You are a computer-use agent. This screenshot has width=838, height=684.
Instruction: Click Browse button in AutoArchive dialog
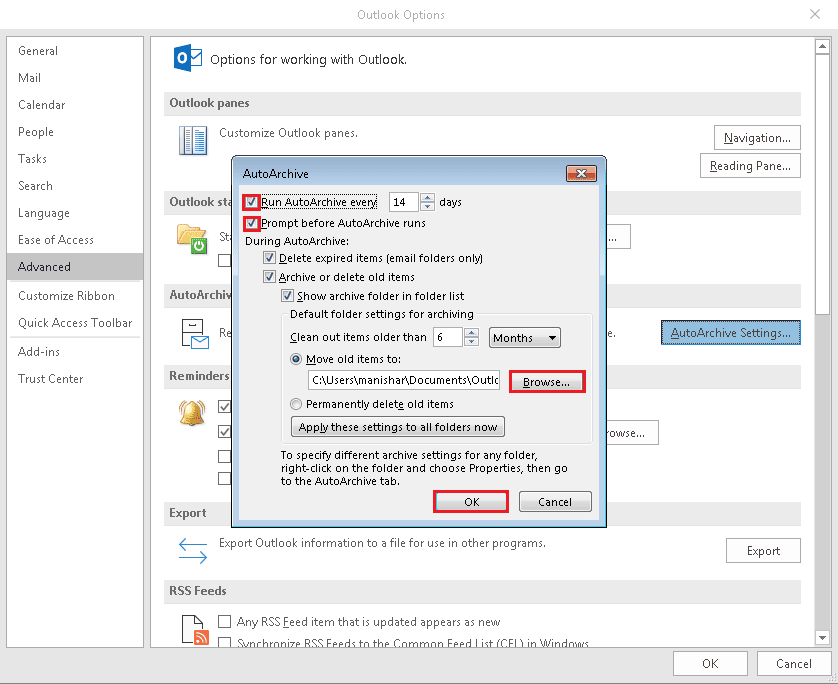coord(547,382)
